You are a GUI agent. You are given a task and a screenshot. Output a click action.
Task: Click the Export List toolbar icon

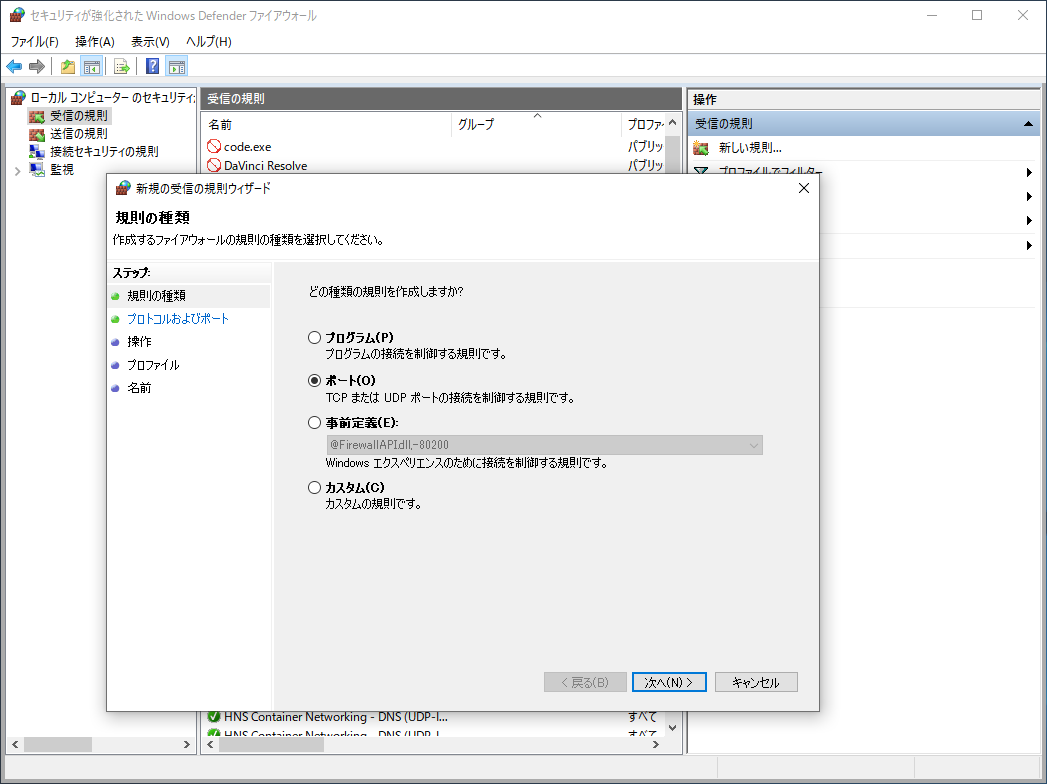[121, 67]
